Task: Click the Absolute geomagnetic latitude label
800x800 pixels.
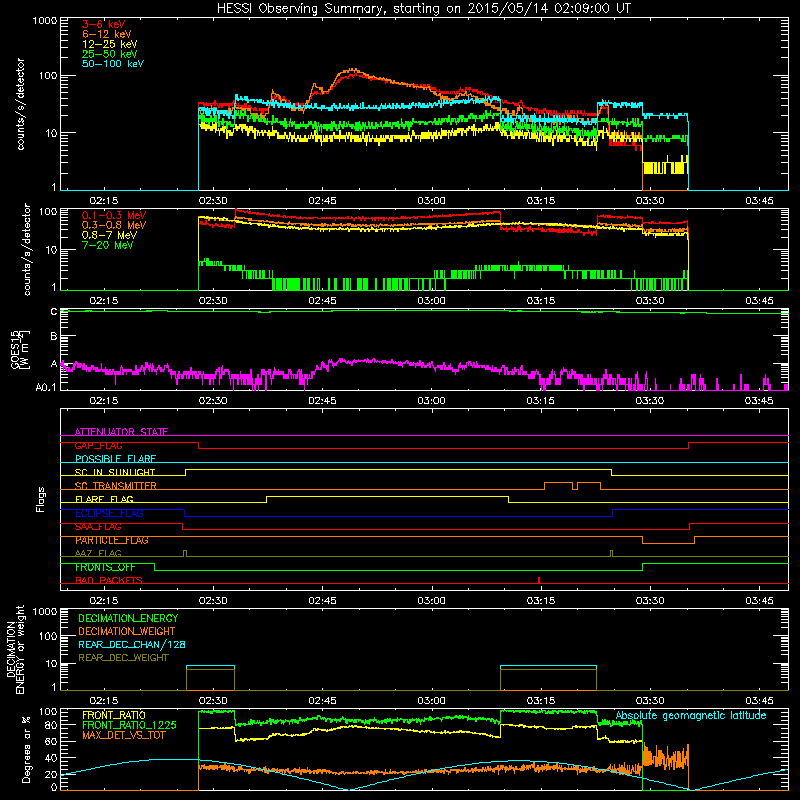Action: click(x=691, y=716)
